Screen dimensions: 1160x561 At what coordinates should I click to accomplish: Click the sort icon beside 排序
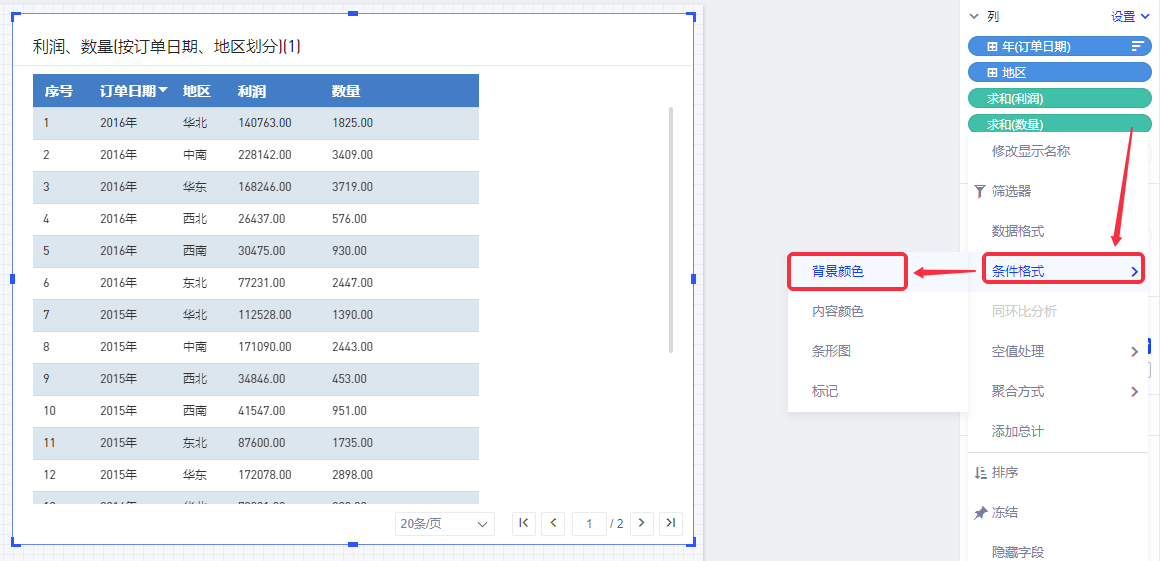coord(980,472)
